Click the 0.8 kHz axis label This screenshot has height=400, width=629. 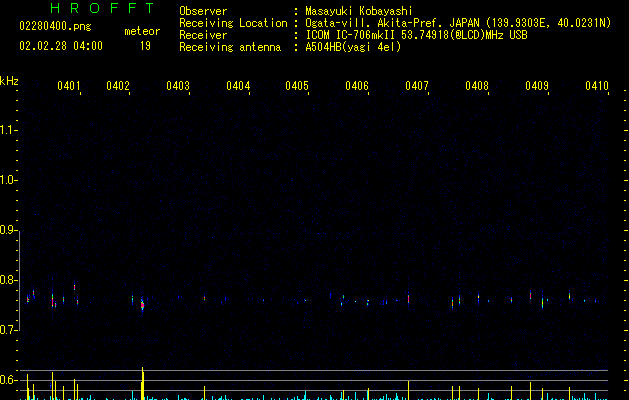coord(8,280)
